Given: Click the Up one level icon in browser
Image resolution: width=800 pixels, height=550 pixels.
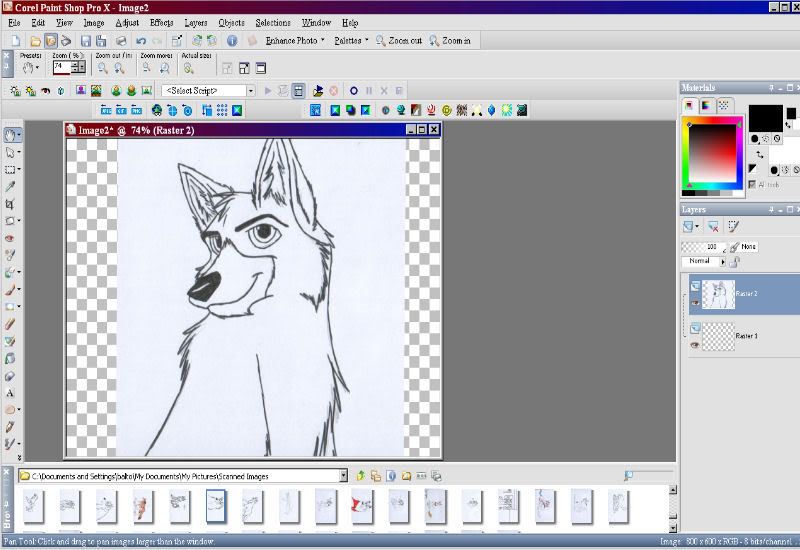Looking at the screenshot, I should pos(360,476).
